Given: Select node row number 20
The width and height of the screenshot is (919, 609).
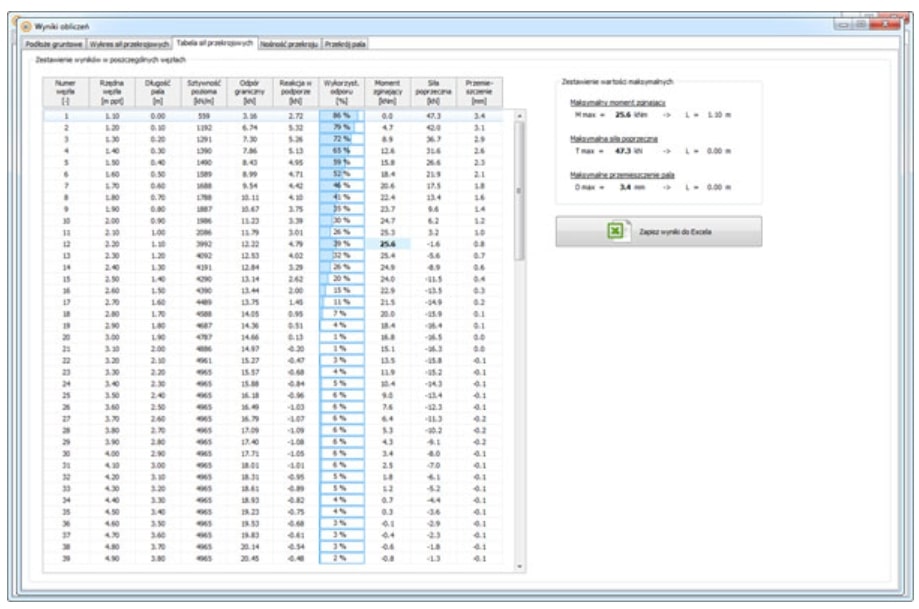Looking at the screenshot, I should pyautogui.click(x=65, y=337).
